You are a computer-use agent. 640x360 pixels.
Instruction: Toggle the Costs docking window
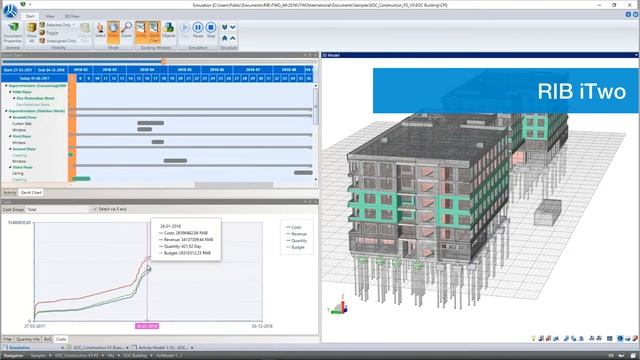[141, 32]
